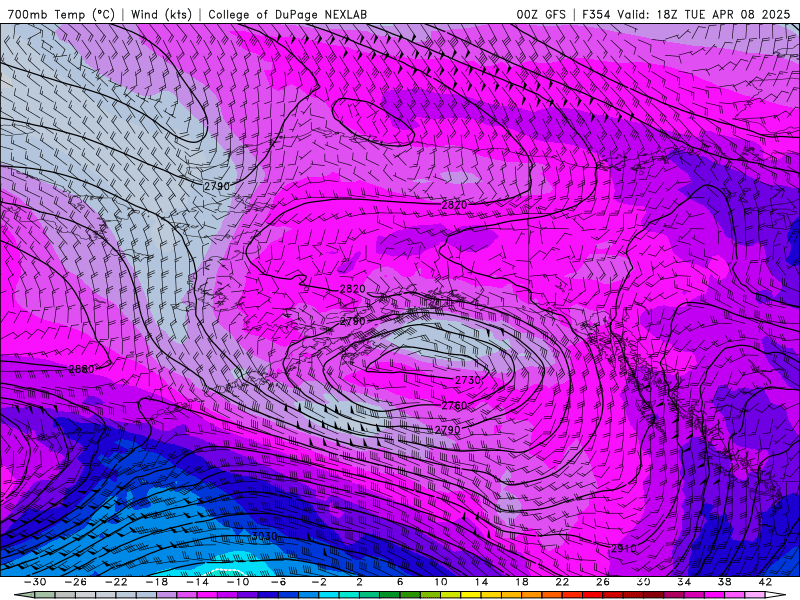Click the "700mb Temp (°C)" title text

pyautogui.click(x=61, y=14)
